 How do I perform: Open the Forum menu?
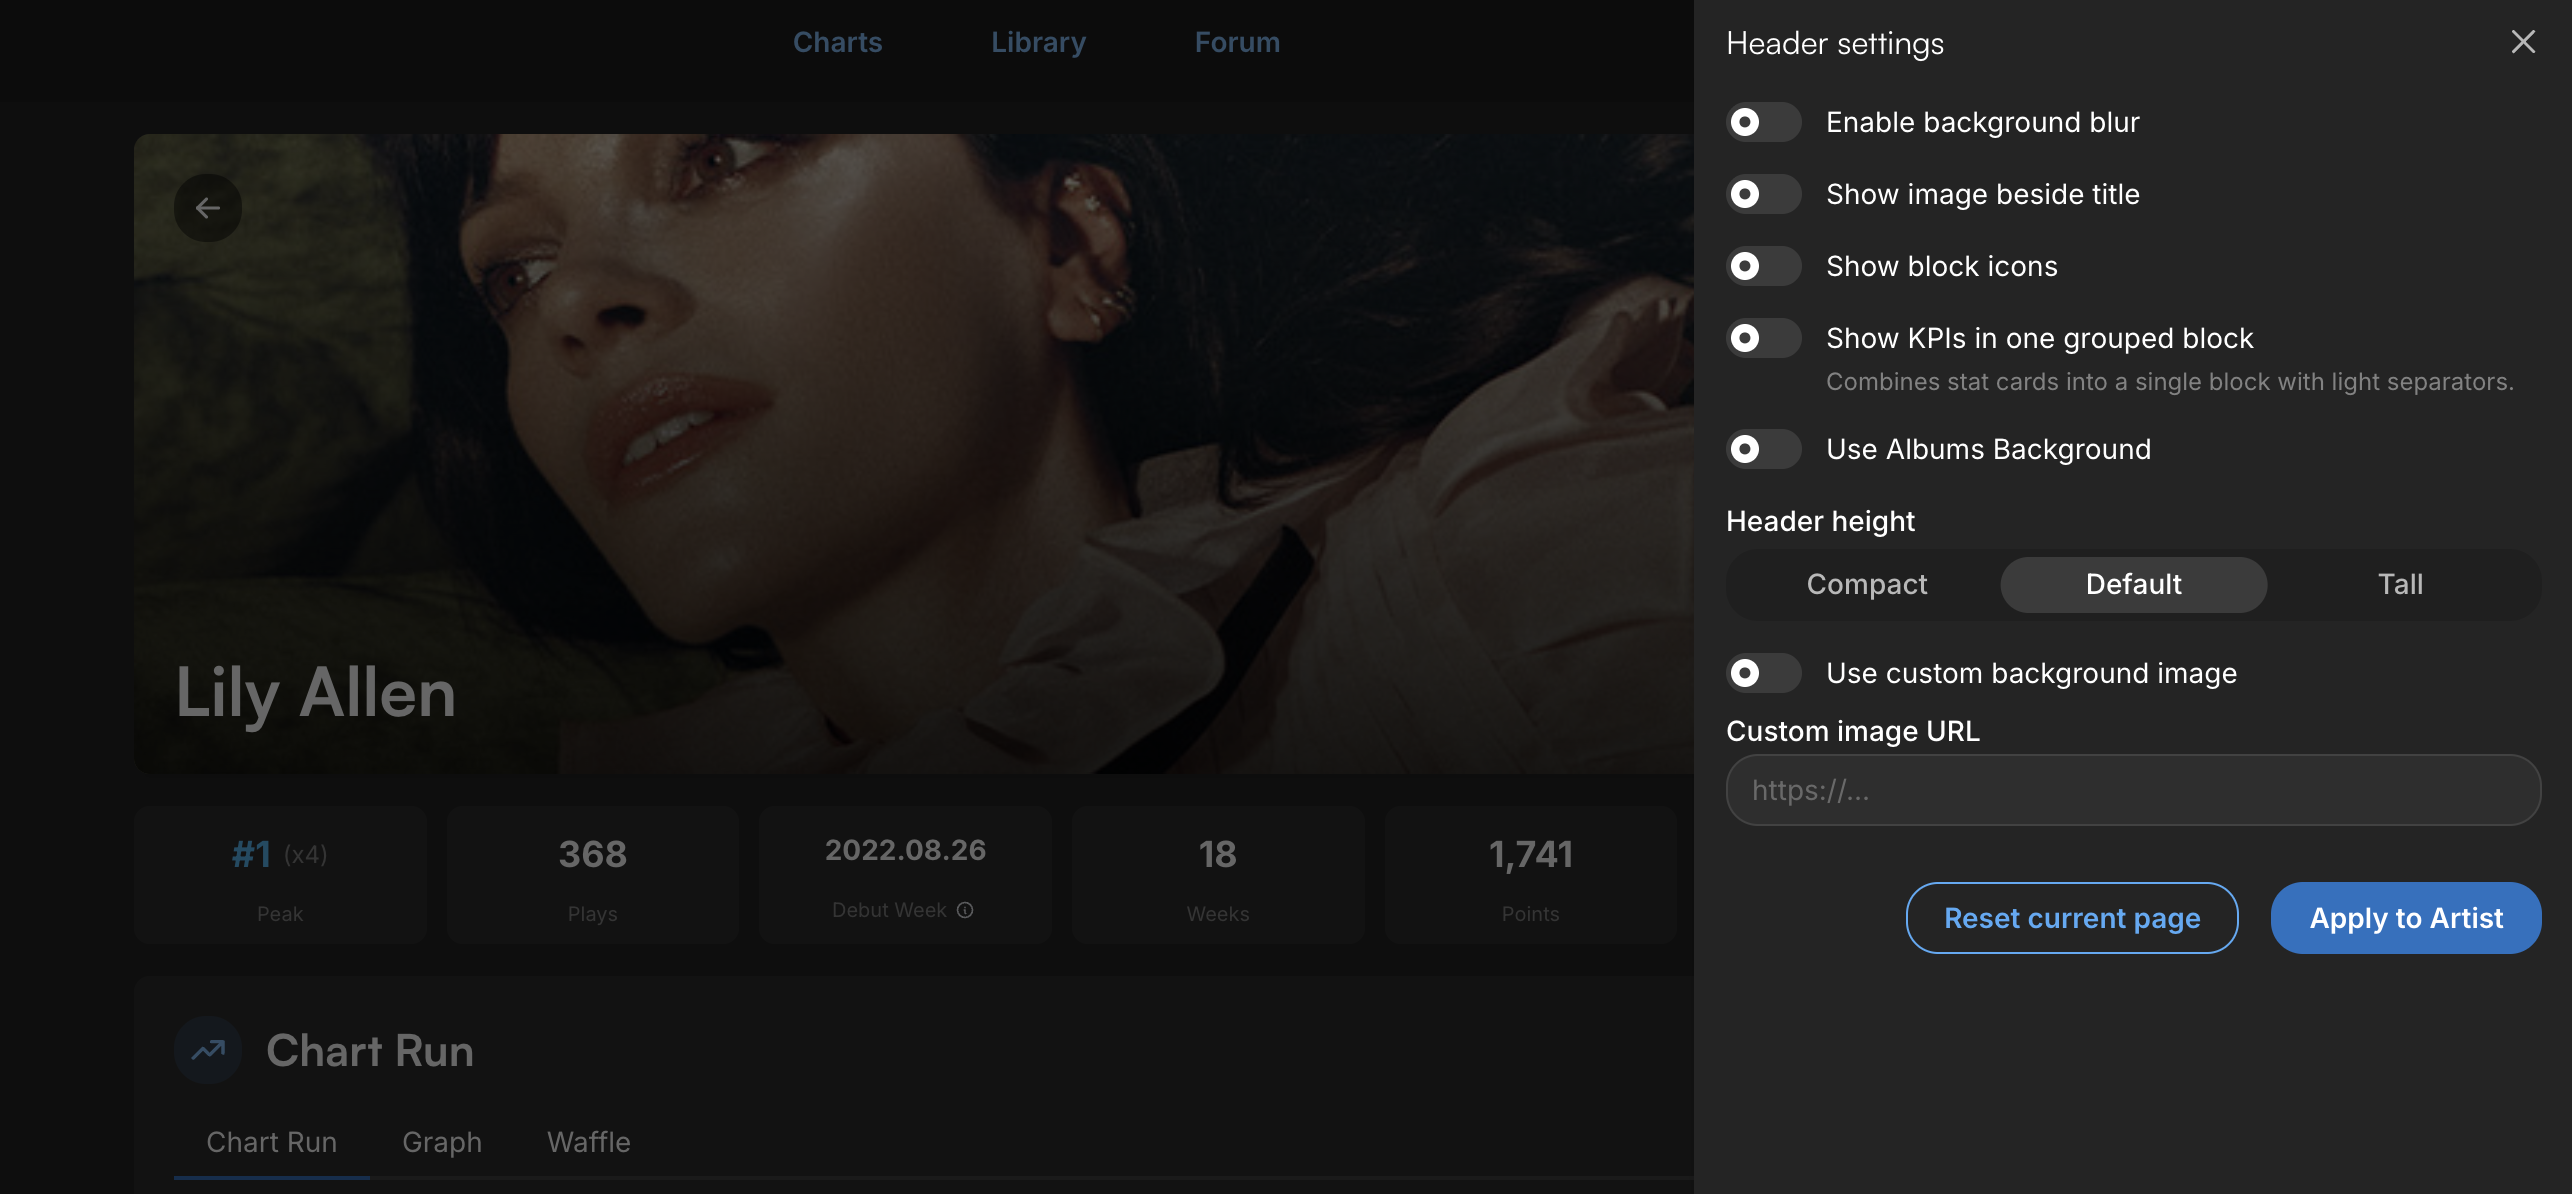[x=1237, y=42]
